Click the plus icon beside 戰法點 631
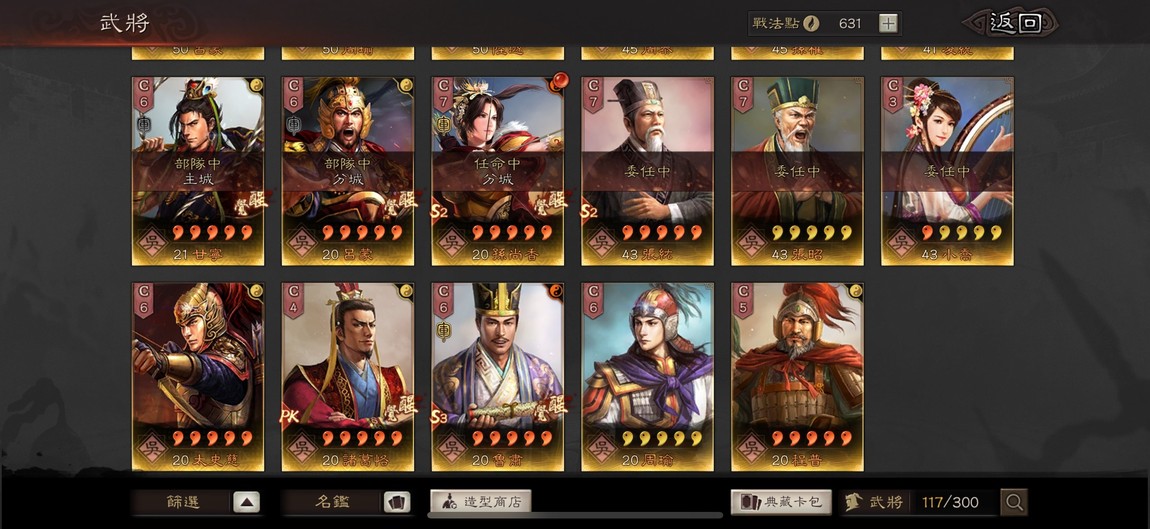Image resolution: width=1150 pixels, height=529 pixels. (888, 23)
